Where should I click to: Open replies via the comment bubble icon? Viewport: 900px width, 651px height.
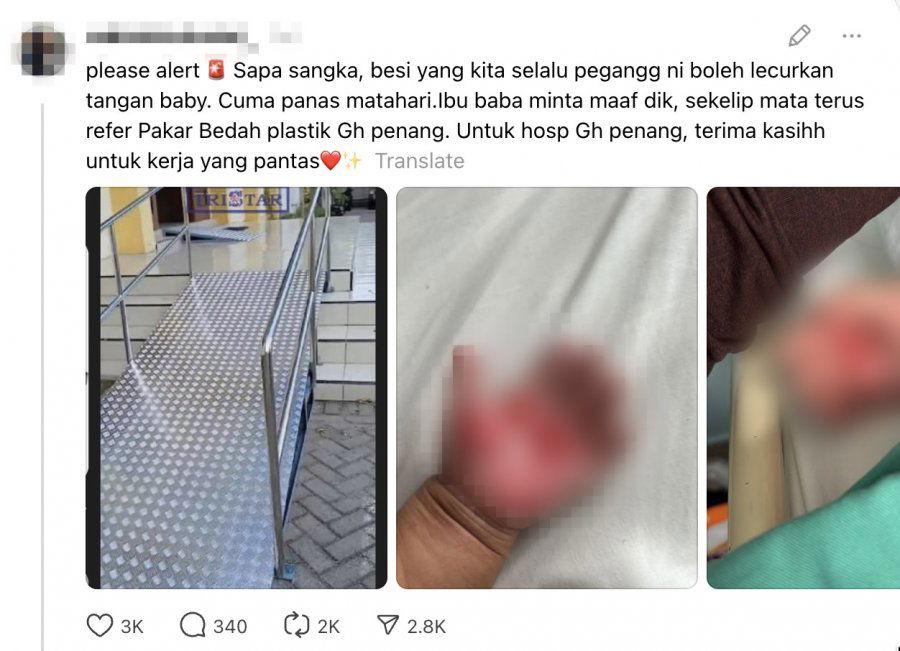(x=192, y=626)
